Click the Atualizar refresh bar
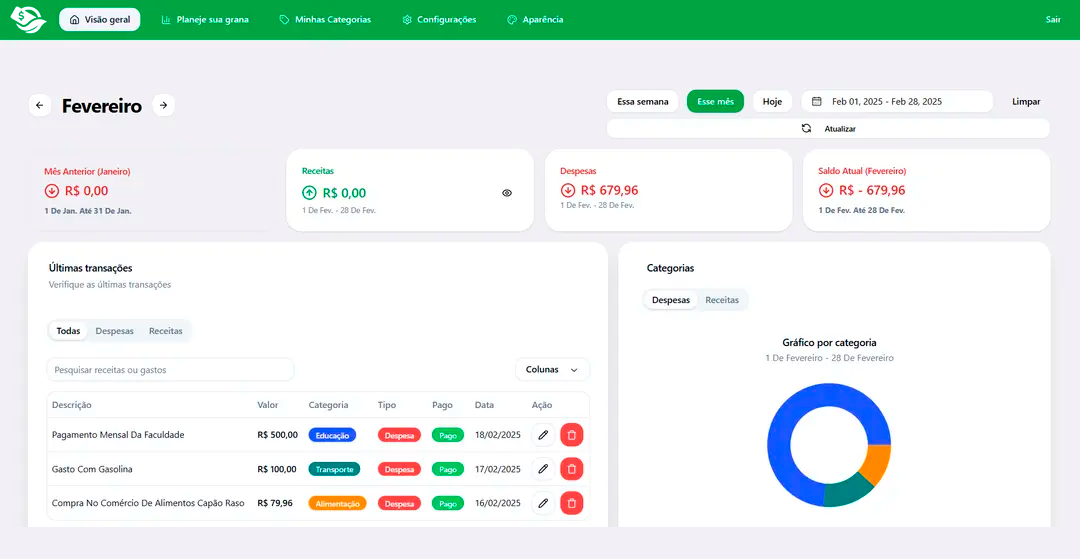 click(x=828, y=129)
